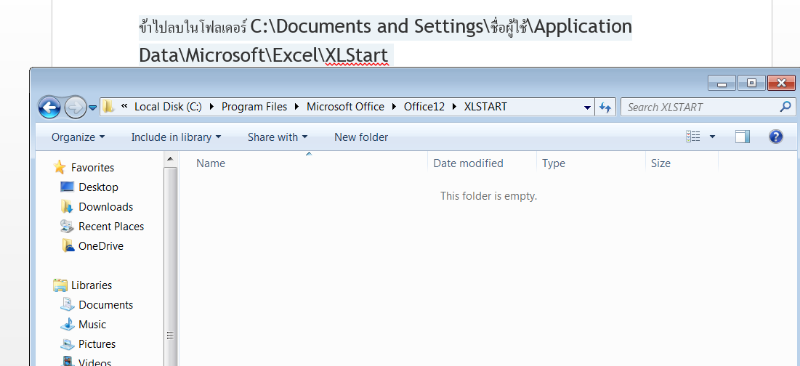This screenshot has width=800, height=366.
Task: Create a New folder
Action: point(361,137)
